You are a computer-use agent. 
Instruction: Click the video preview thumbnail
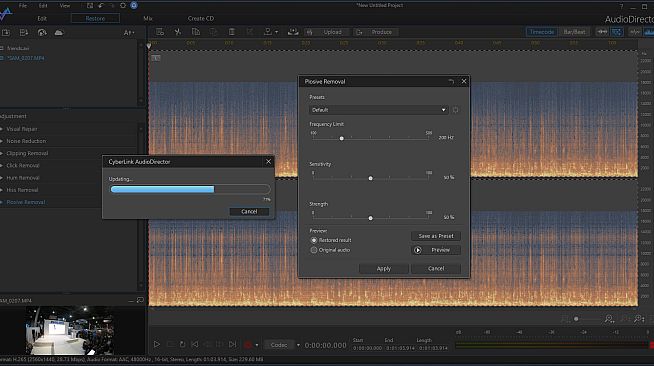(69, 331)
